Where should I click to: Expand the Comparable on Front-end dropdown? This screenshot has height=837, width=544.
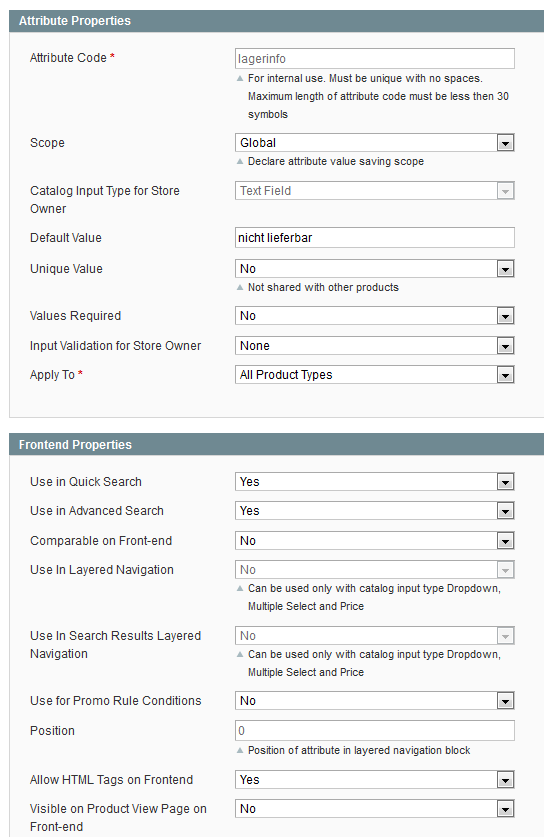pos(374,541)
